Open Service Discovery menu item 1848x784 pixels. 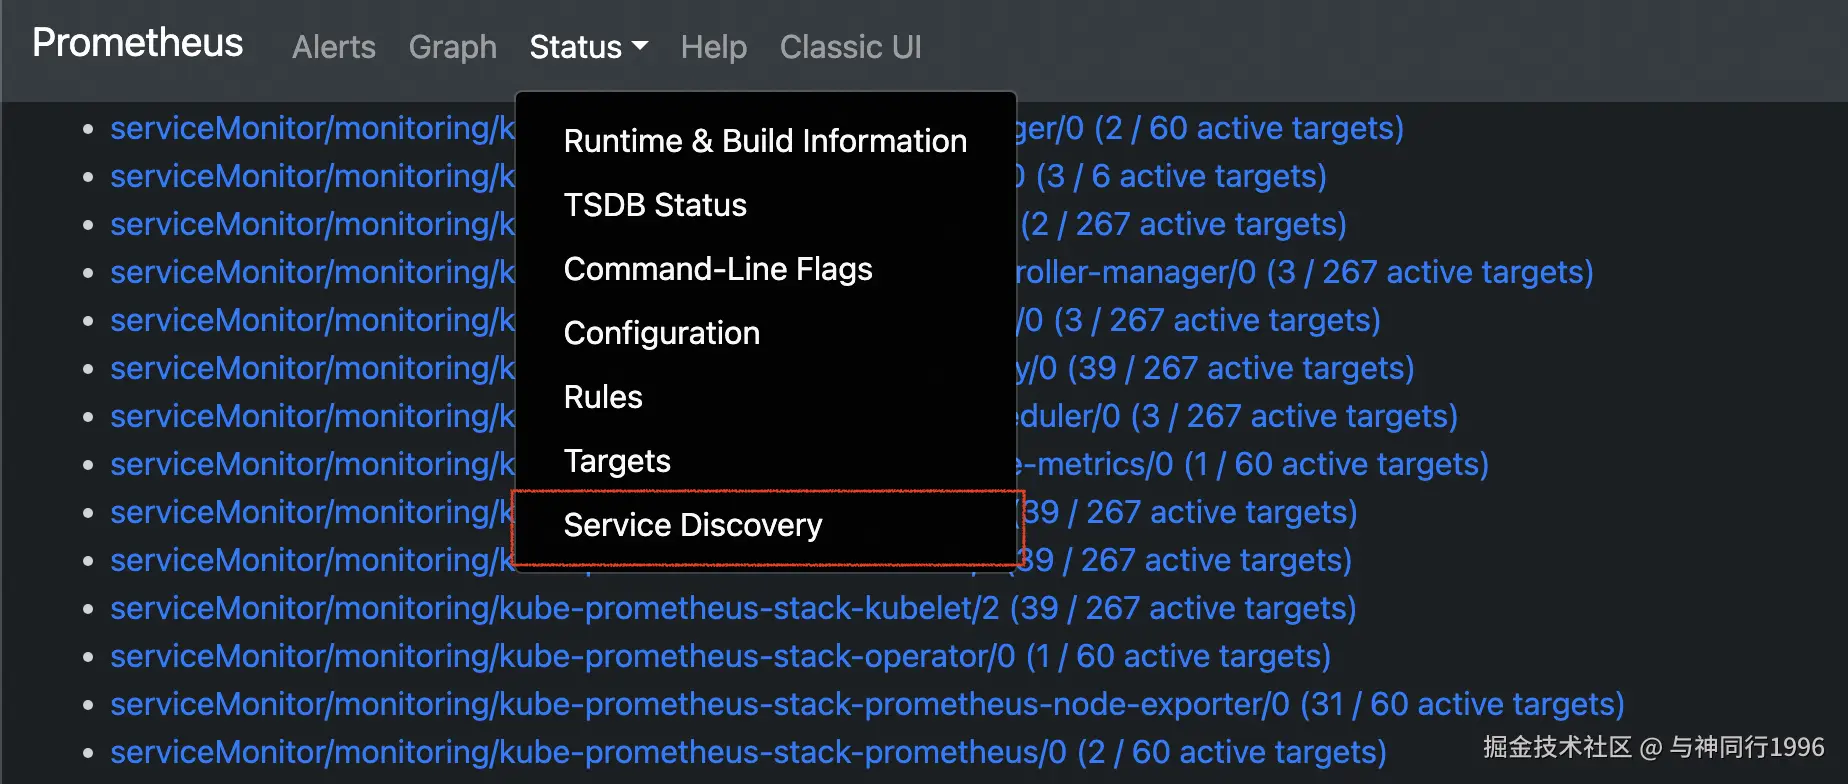693,525
